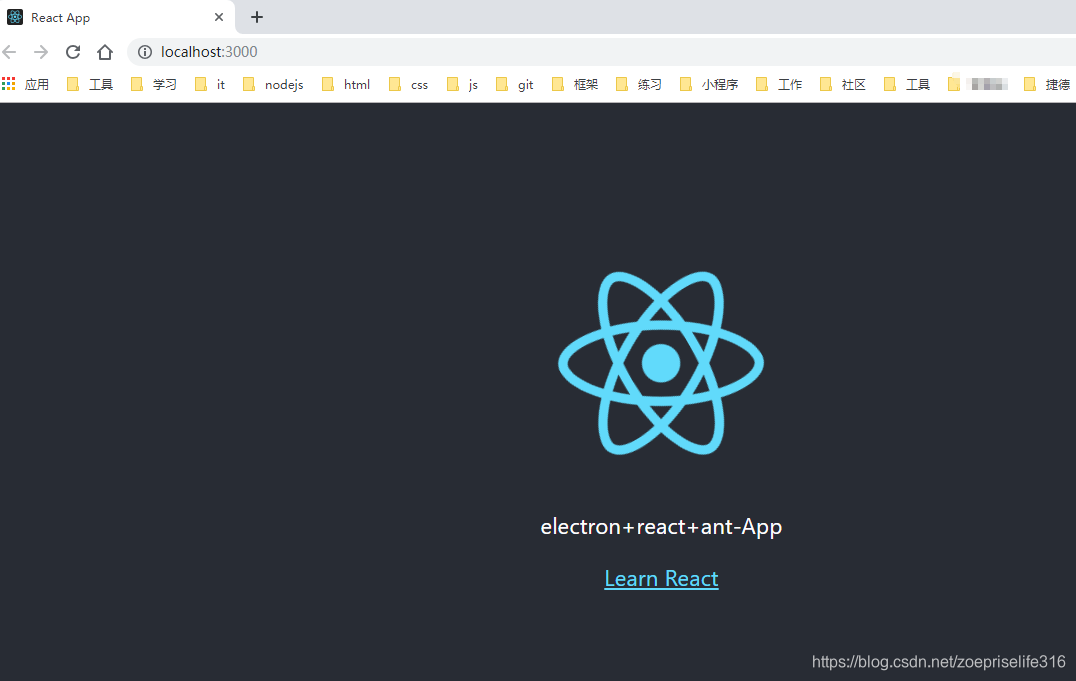Open the nodejs bookmark folder
Image resolution: width=1076 pixels, height=681 pixels.
coord(273,84)
